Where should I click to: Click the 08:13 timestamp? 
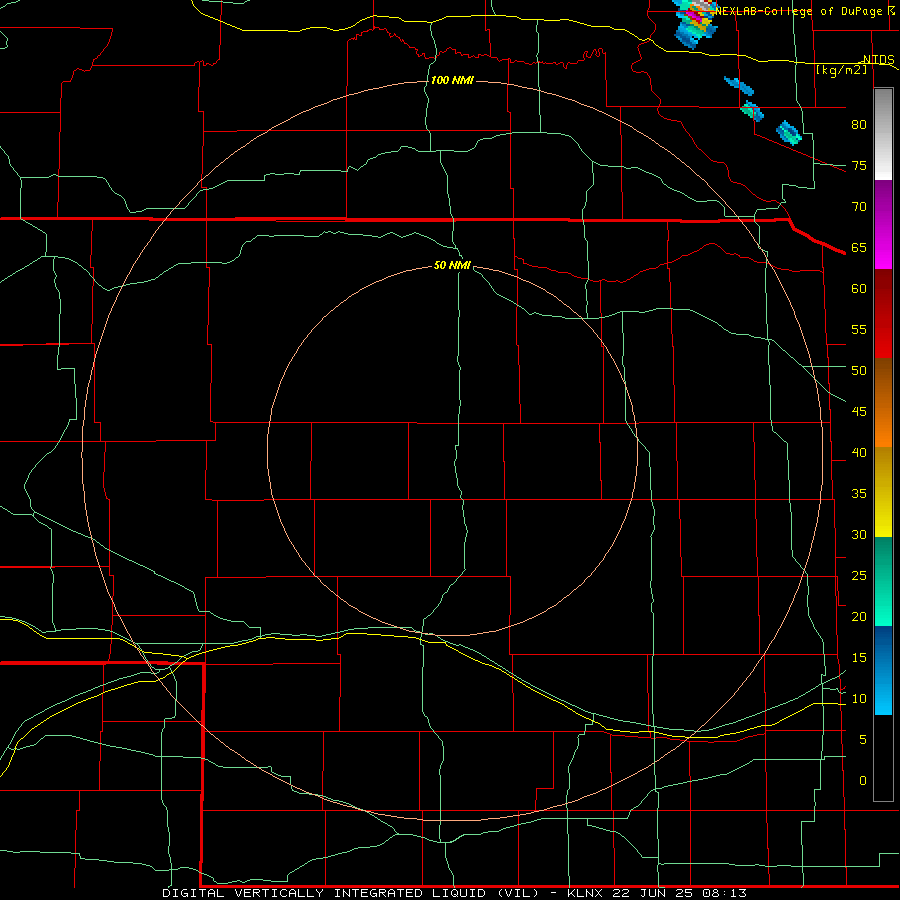724,893
